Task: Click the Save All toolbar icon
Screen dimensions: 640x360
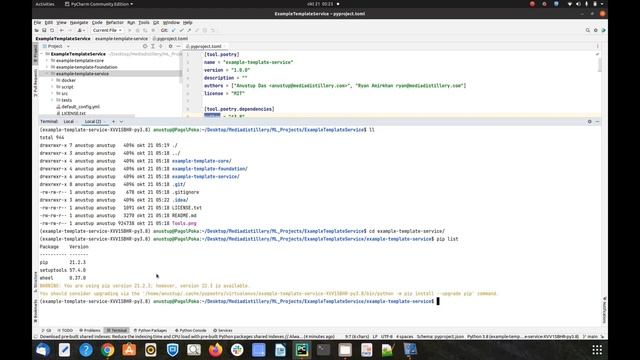Action: point(44,30)
